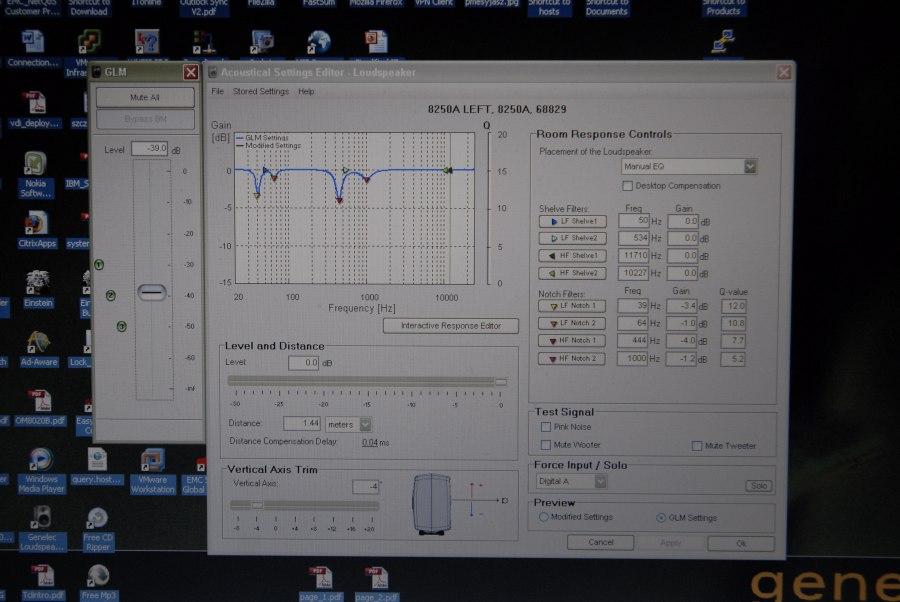Click the Distance value input field
The width and height of the screenshot is (900, 602).
click(301, 424)
